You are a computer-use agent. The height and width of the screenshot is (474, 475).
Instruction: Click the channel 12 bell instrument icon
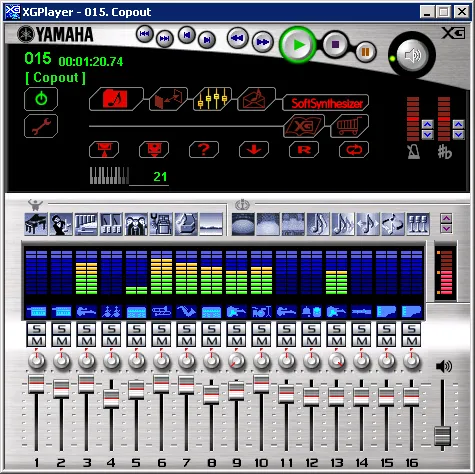pyautogui.click(x=311, y=312)
